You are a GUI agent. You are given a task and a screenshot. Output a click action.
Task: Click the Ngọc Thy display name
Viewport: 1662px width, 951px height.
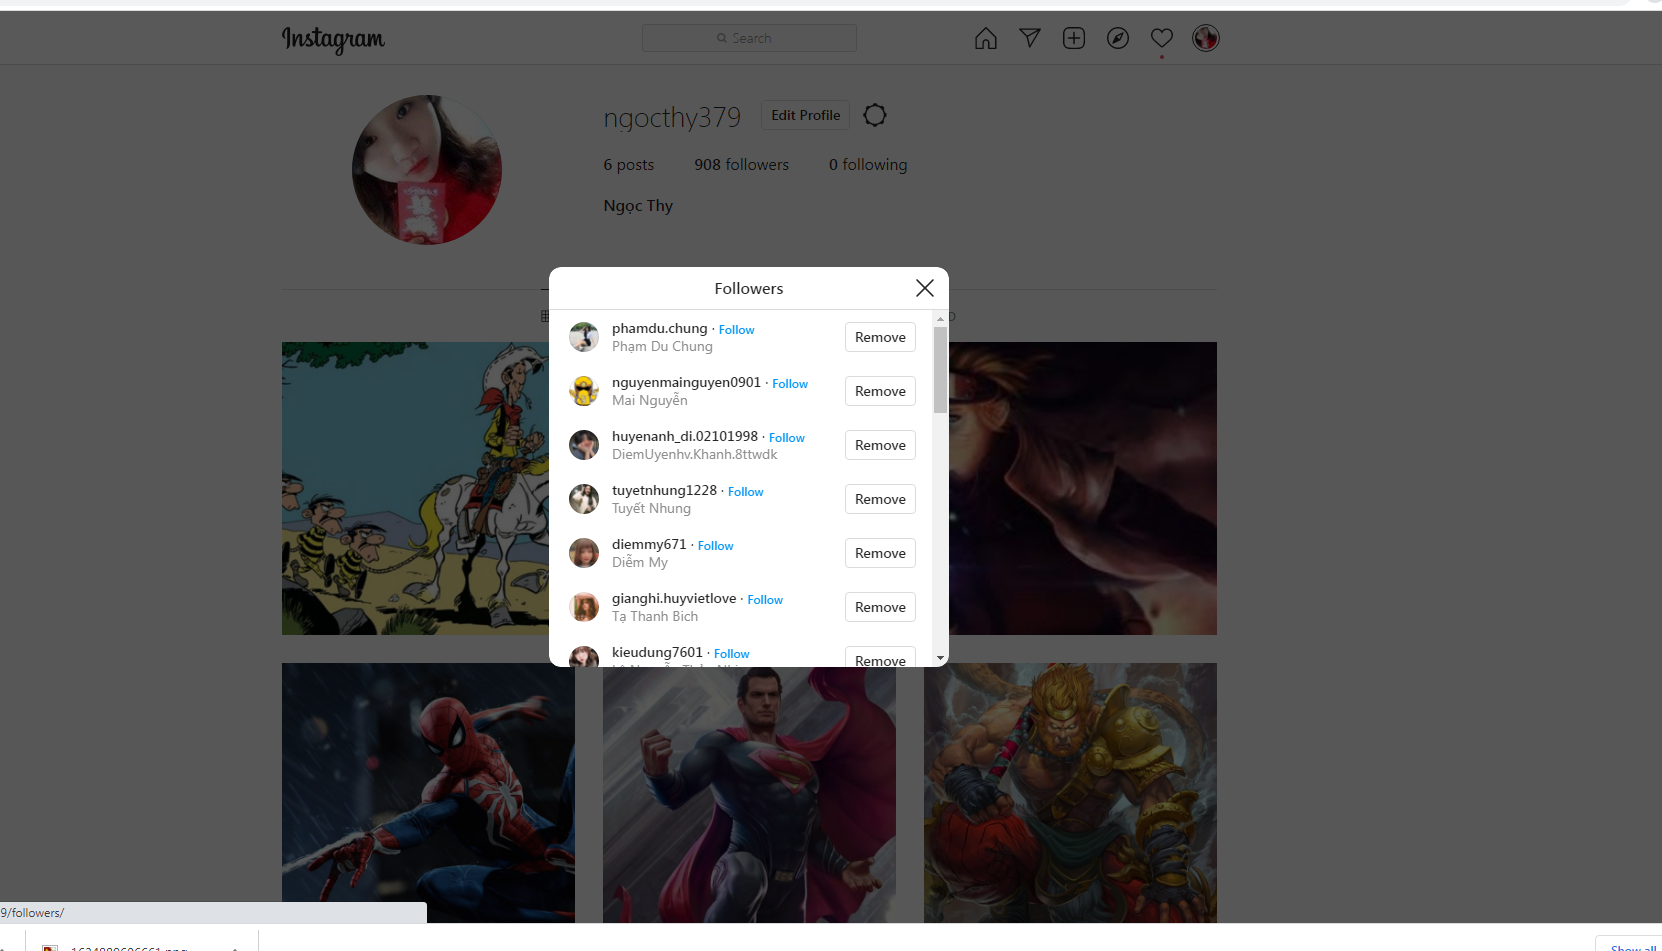click(x=638, y=206)
